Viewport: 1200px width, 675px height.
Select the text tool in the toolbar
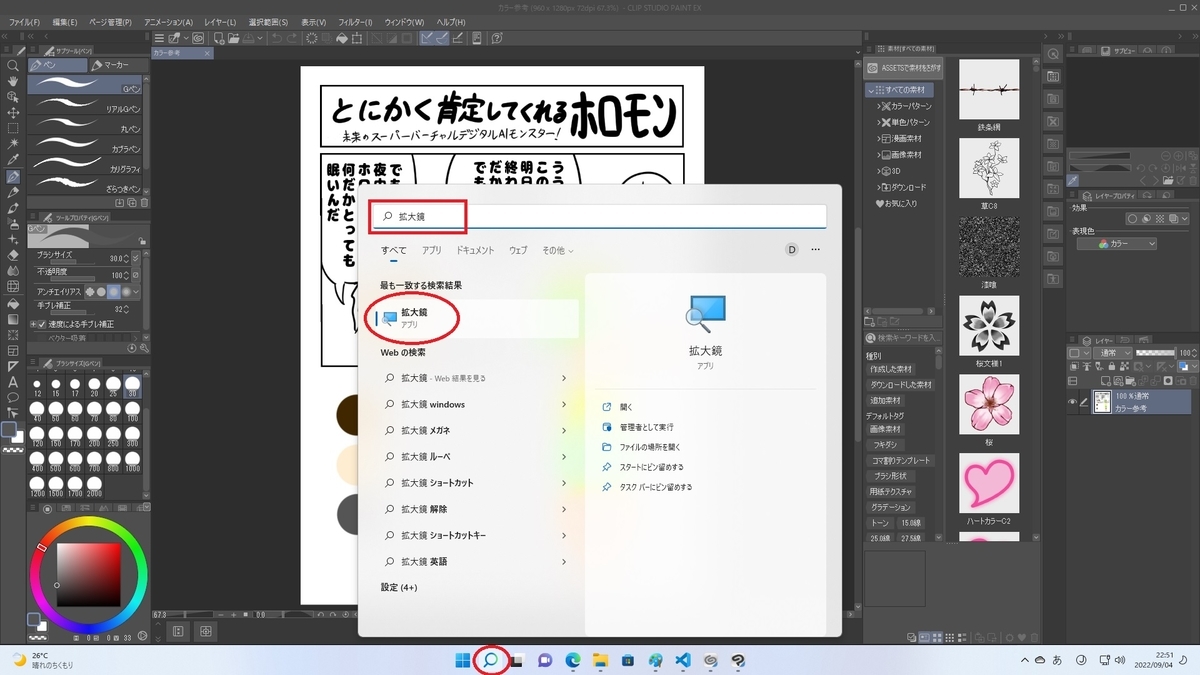pos(13,381)
